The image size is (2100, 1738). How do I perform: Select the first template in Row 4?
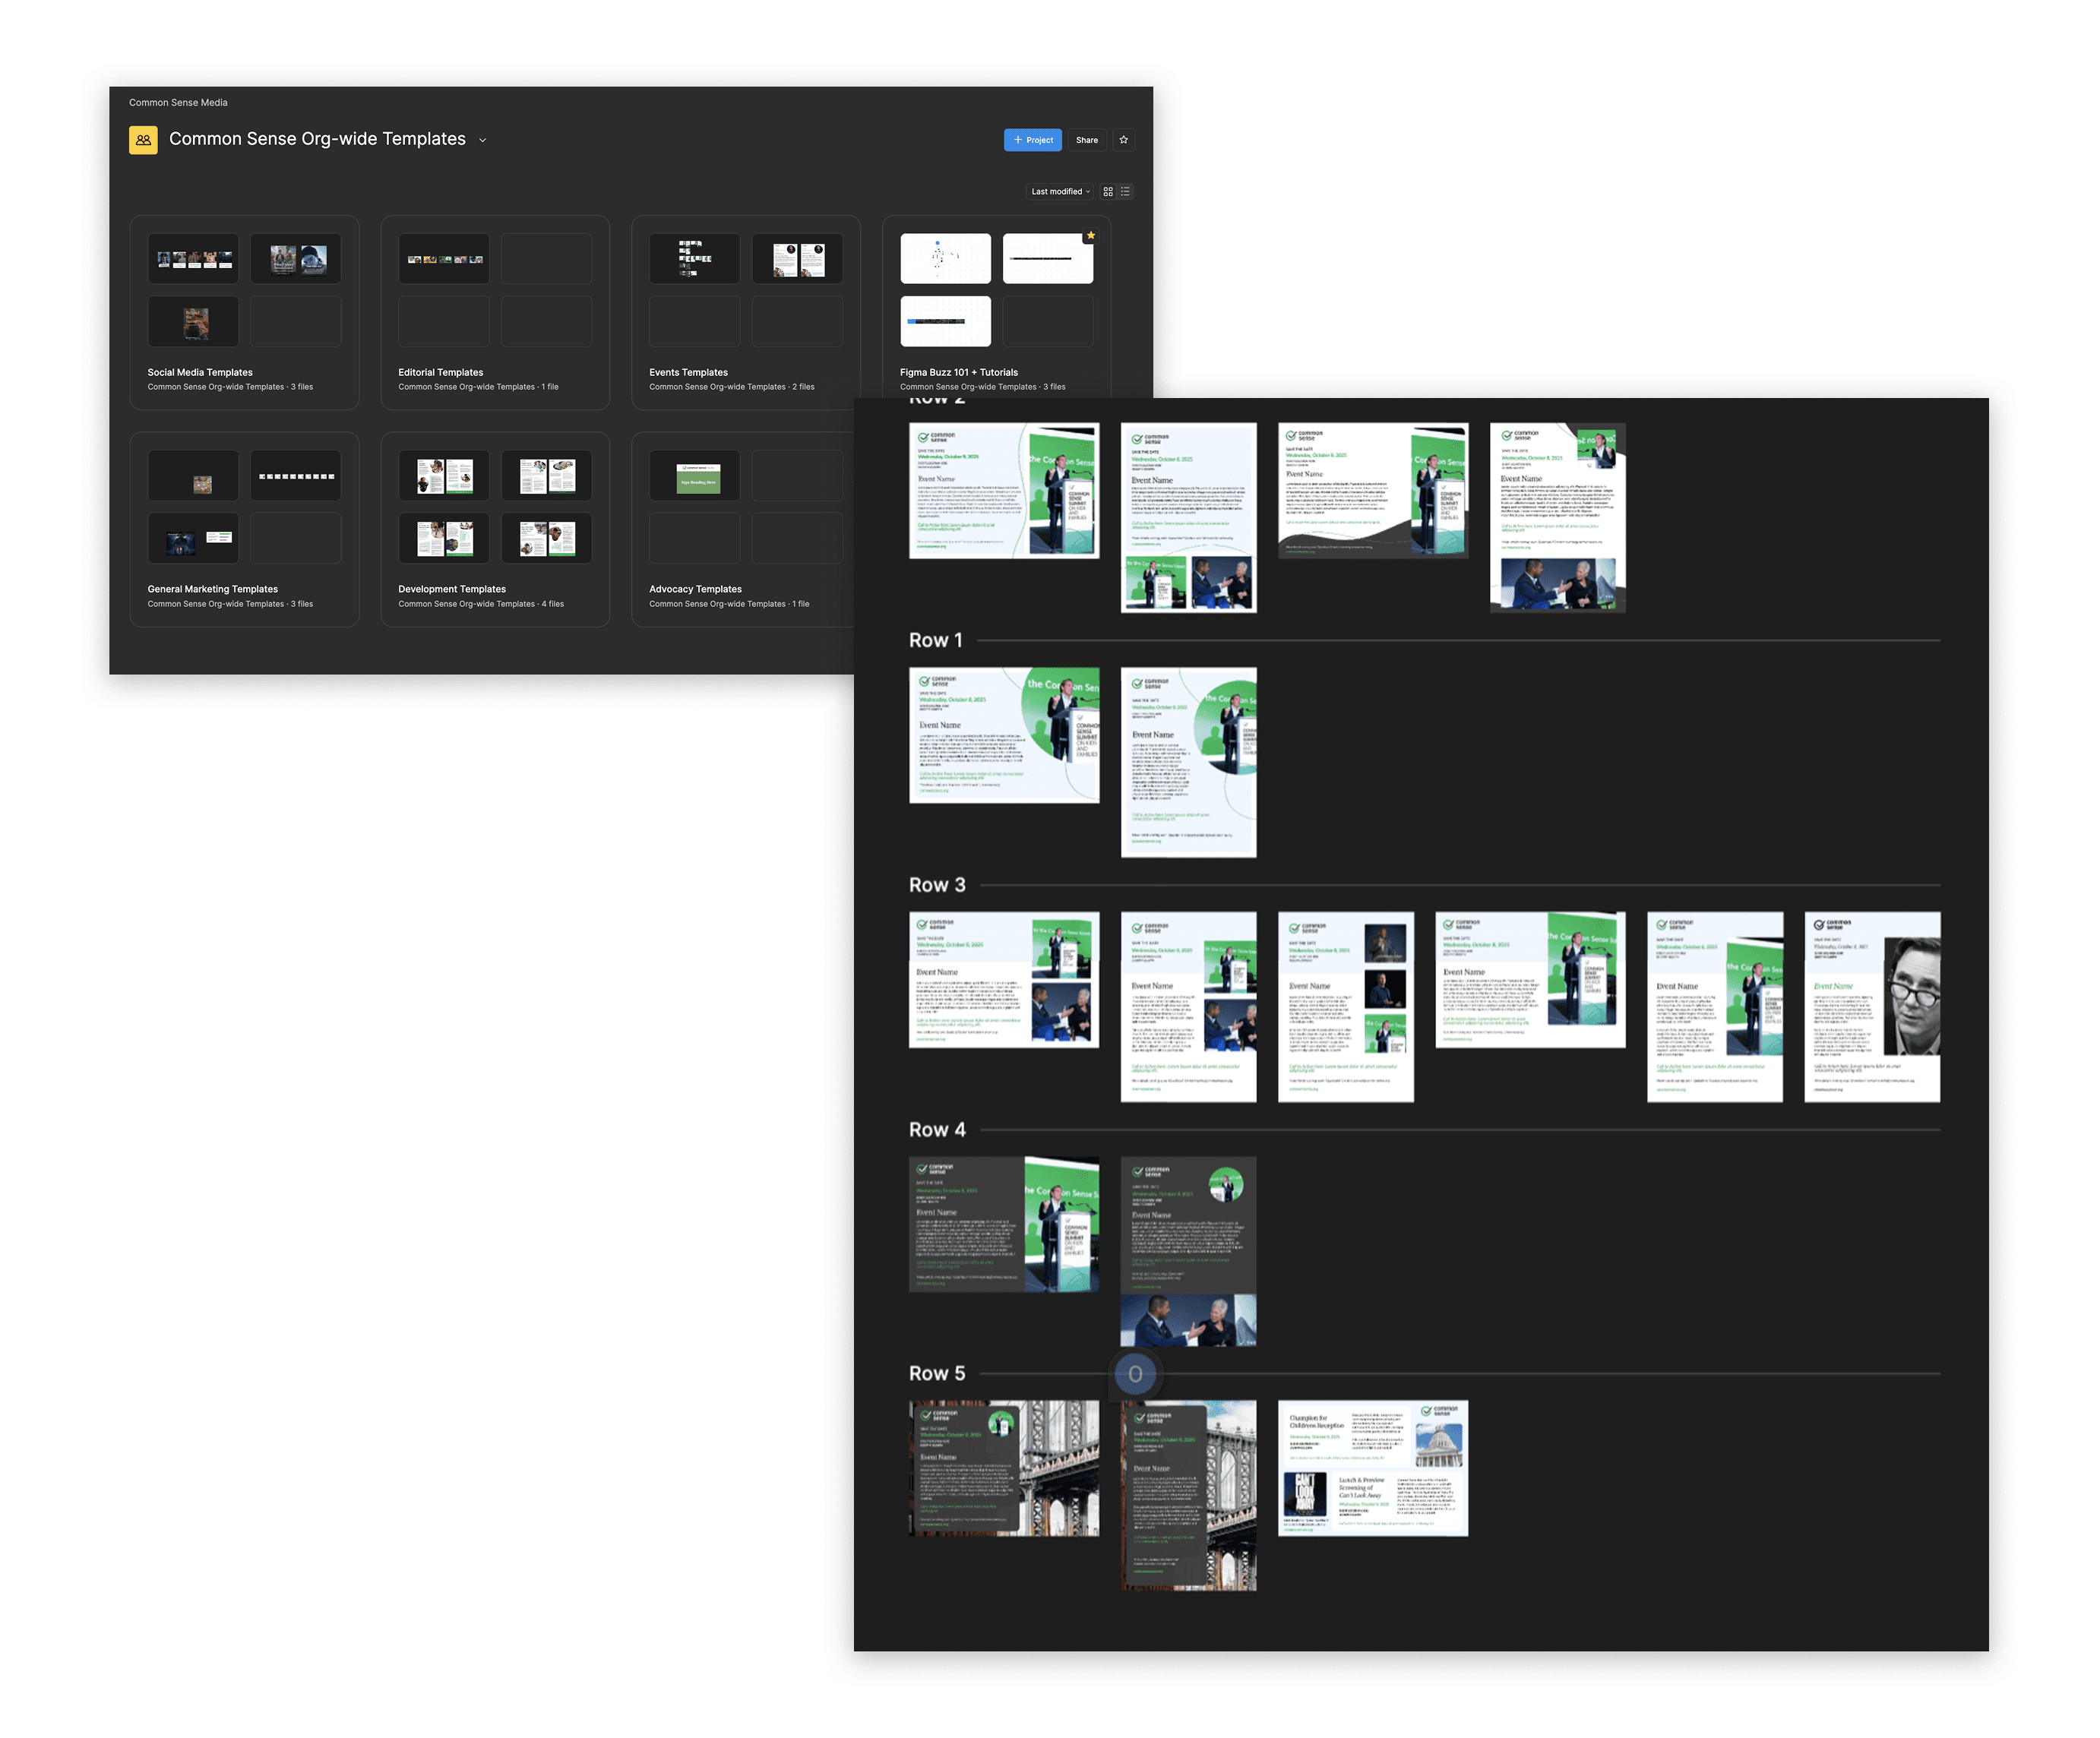(x=1003, y=1224)
